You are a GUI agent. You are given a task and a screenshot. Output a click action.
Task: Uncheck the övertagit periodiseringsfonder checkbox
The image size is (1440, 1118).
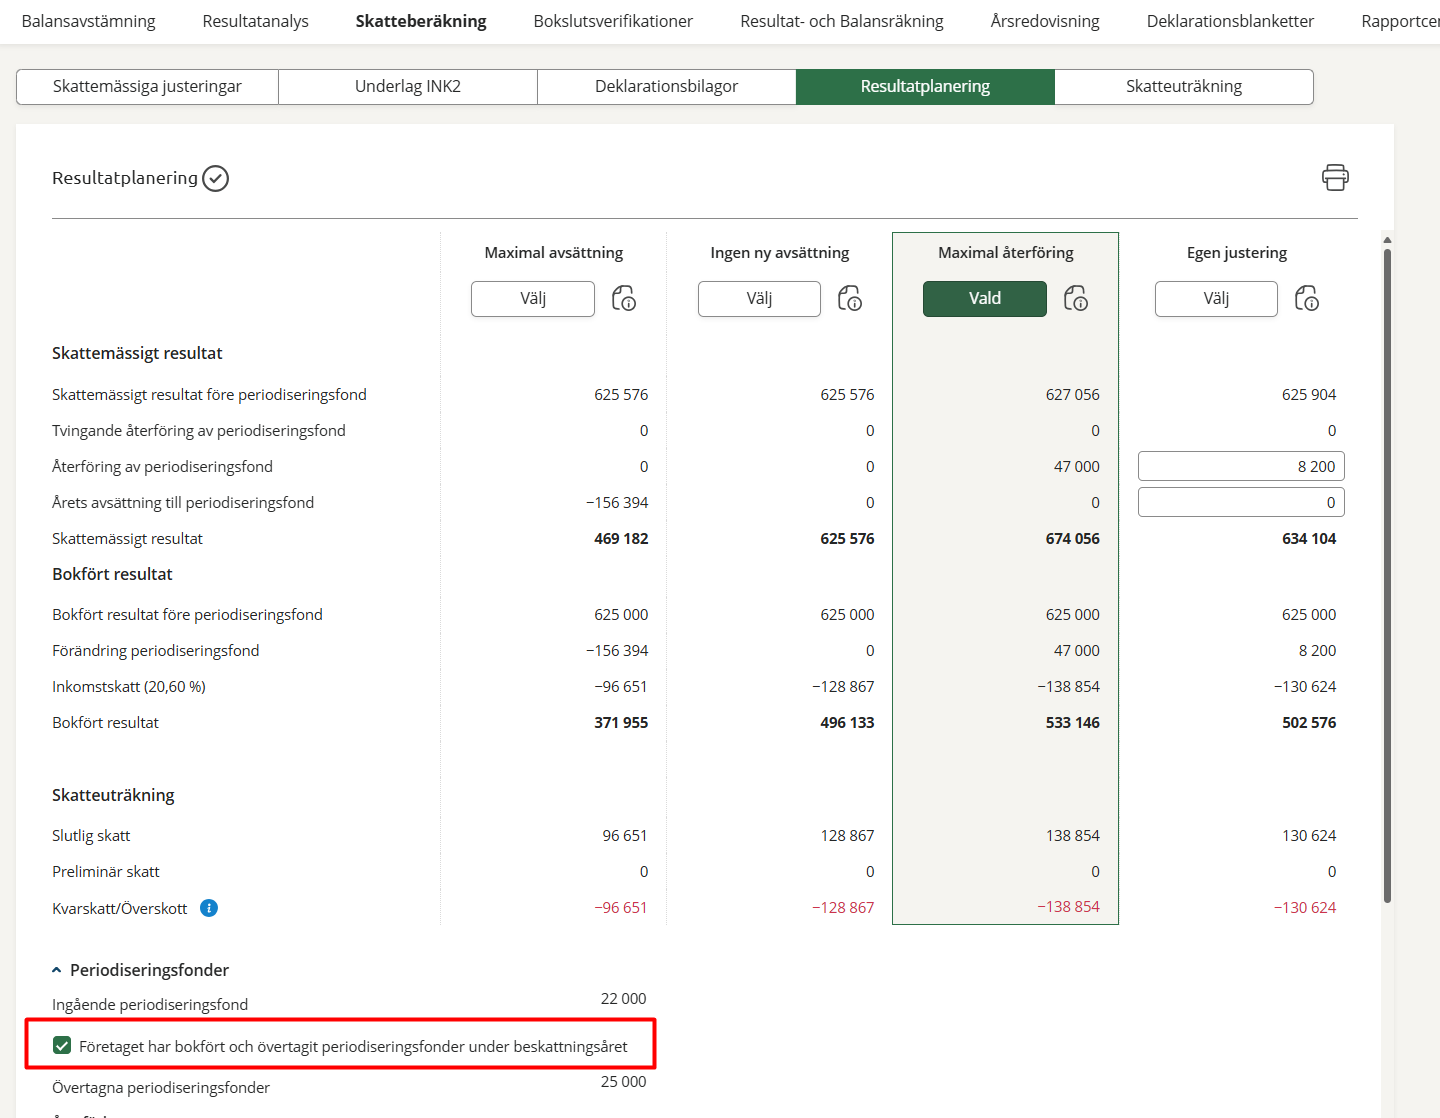(x=62, y=1046)
